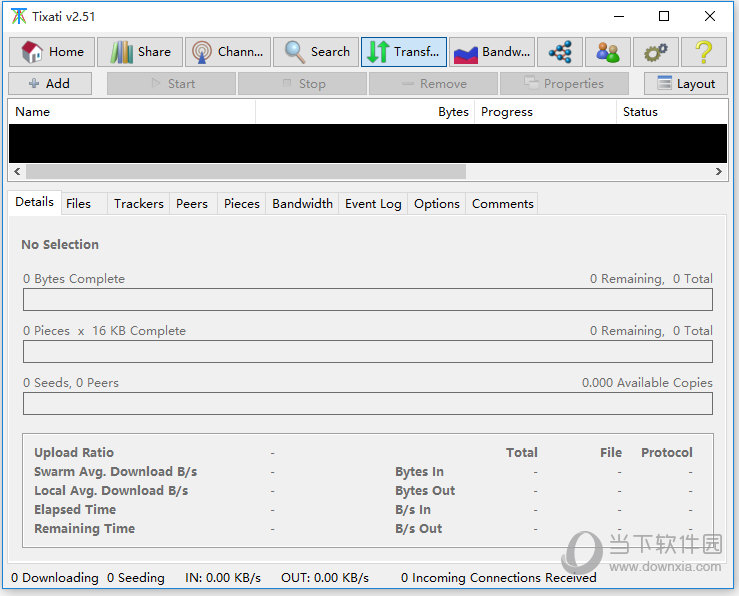Click the Remove button
The width and height of the screenshot is (739, 596).
coord(434,84)
